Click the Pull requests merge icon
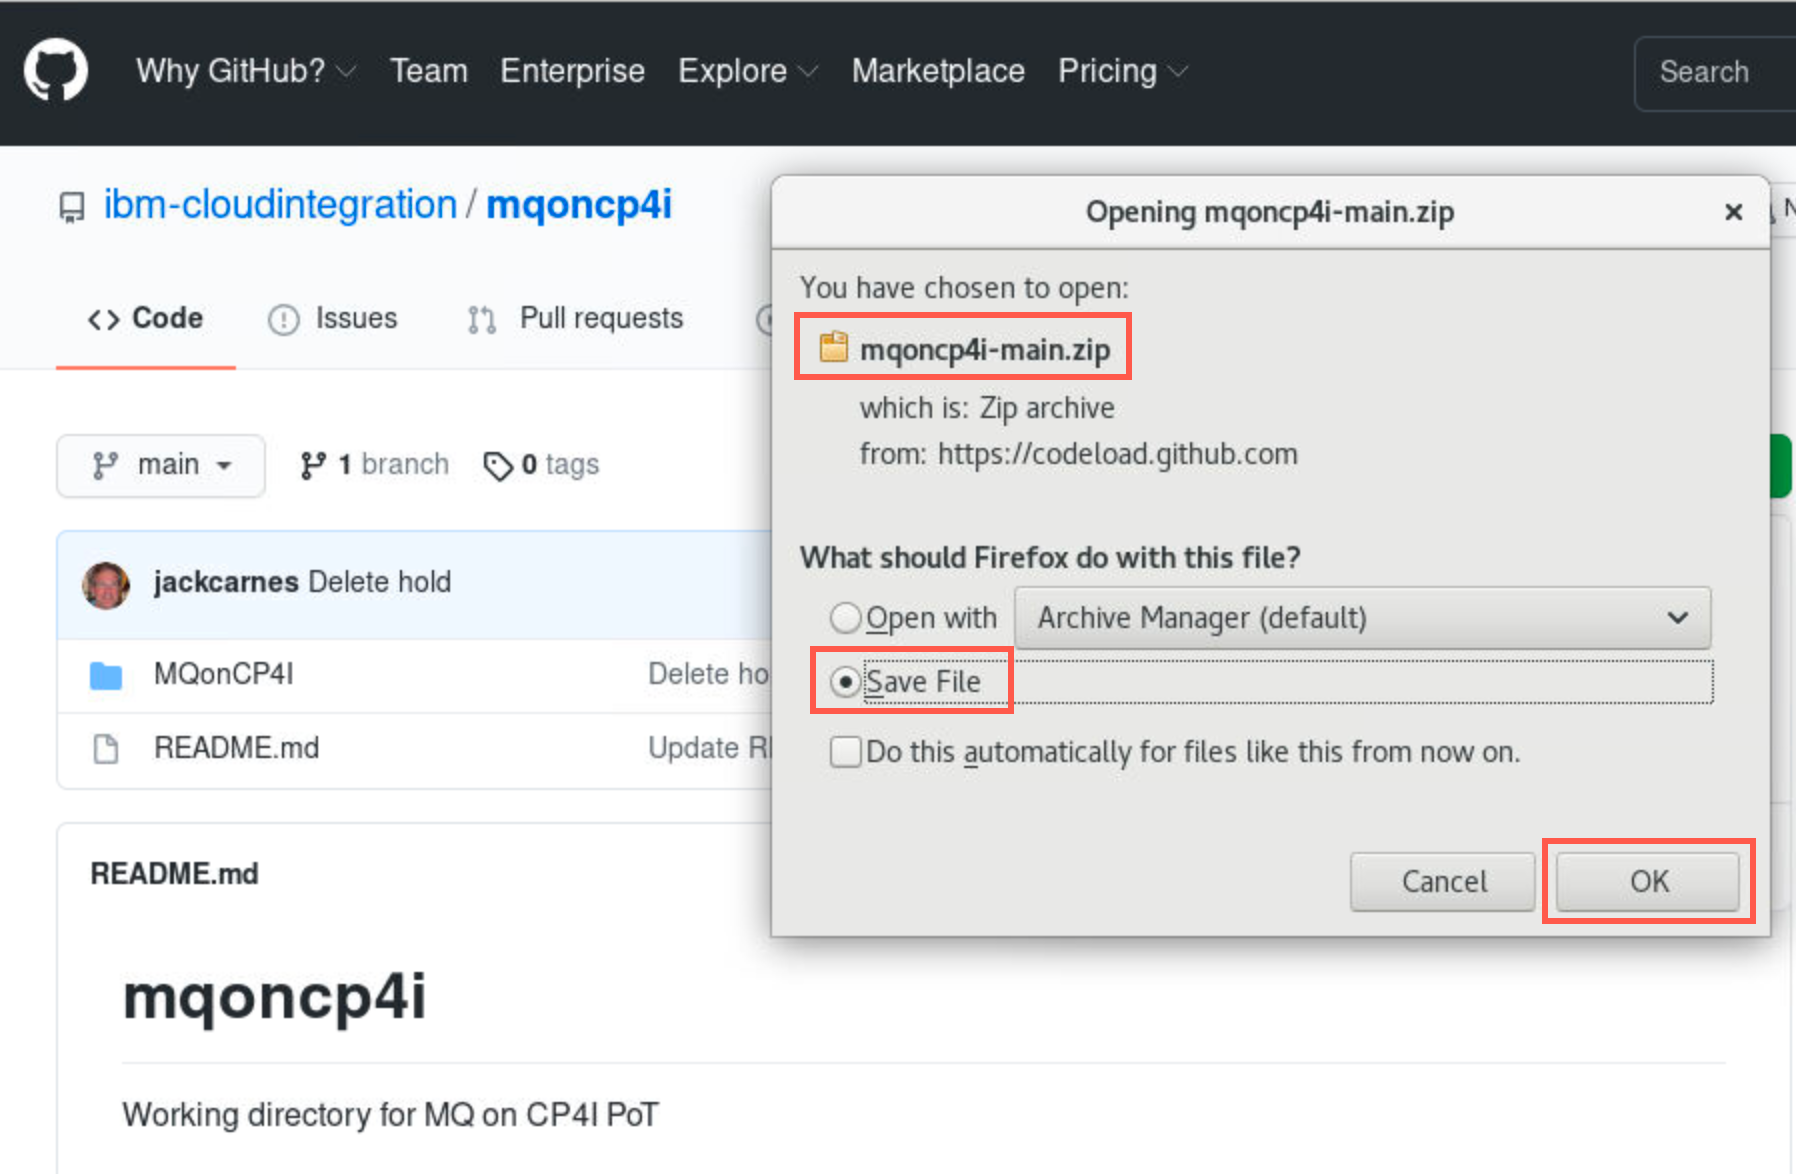1796x1174 pixels. click(x=482, y=319)
